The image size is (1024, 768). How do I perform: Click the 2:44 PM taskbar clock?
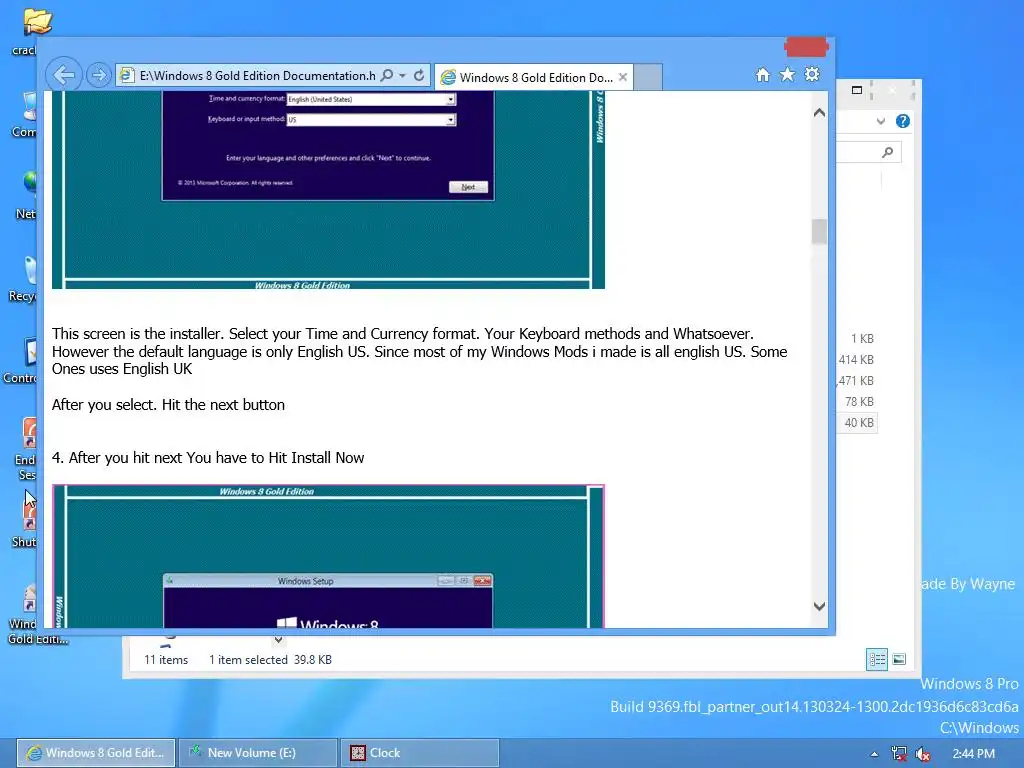point(974,754)
